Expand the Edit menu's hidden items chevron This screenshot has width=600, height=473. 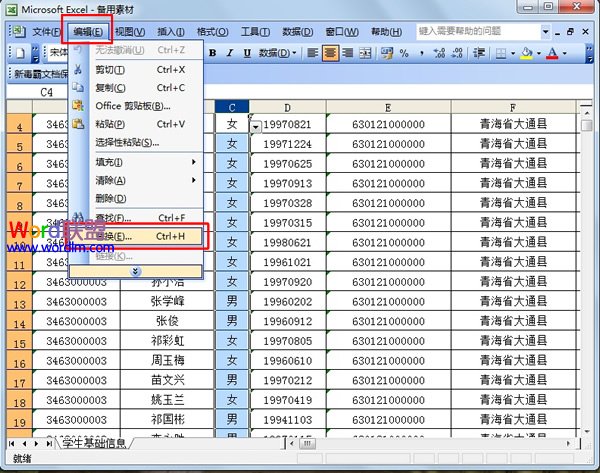coord(135,271)
